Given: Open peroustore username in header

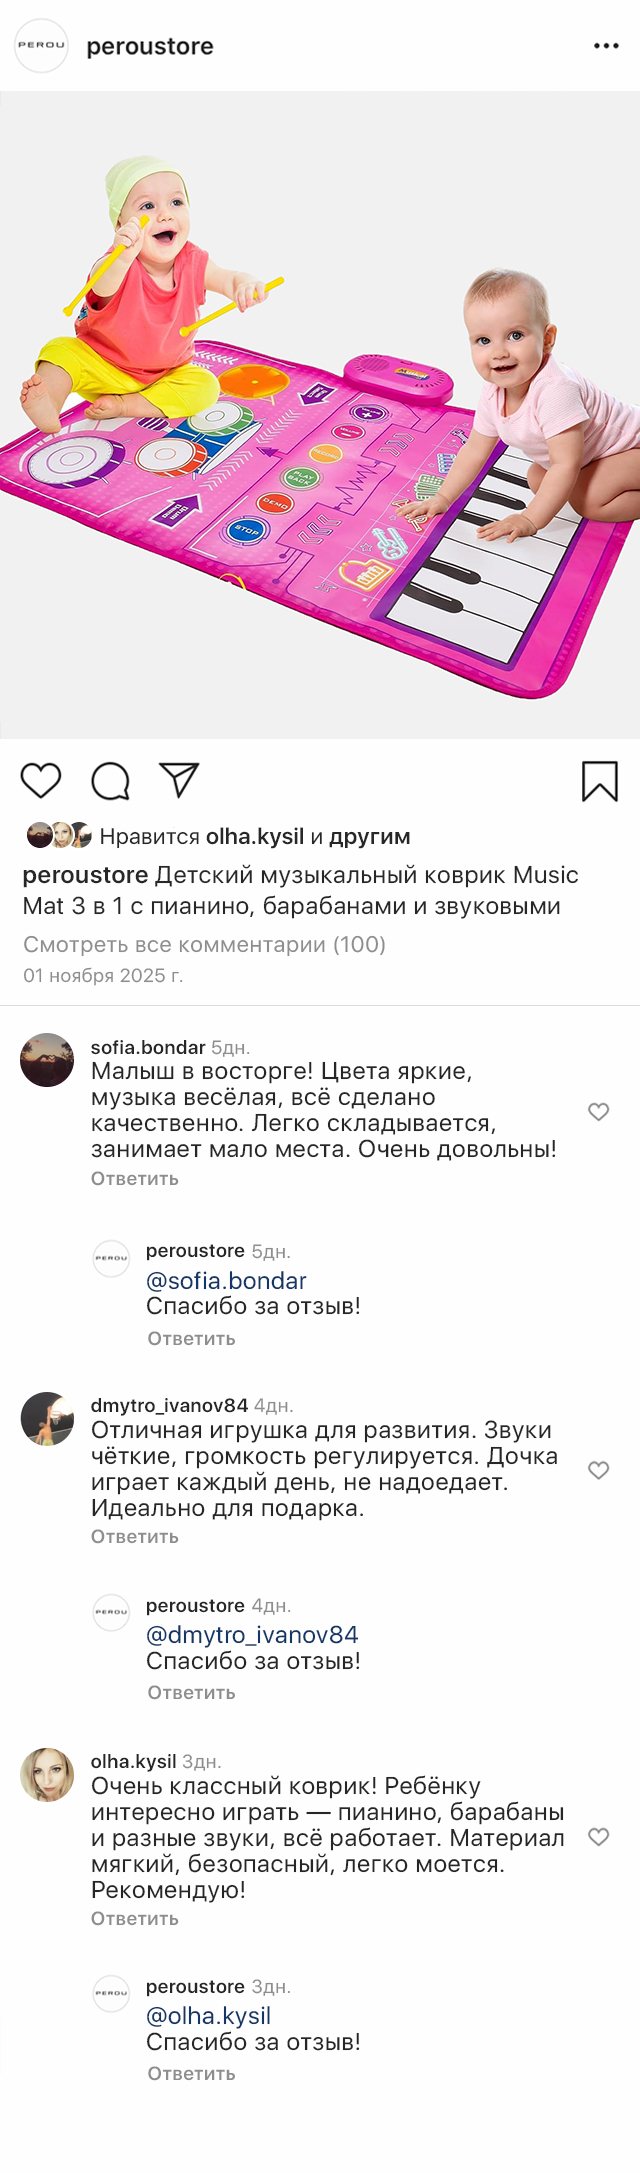Looking at the screenshot, I should click(x=150, y=46).
